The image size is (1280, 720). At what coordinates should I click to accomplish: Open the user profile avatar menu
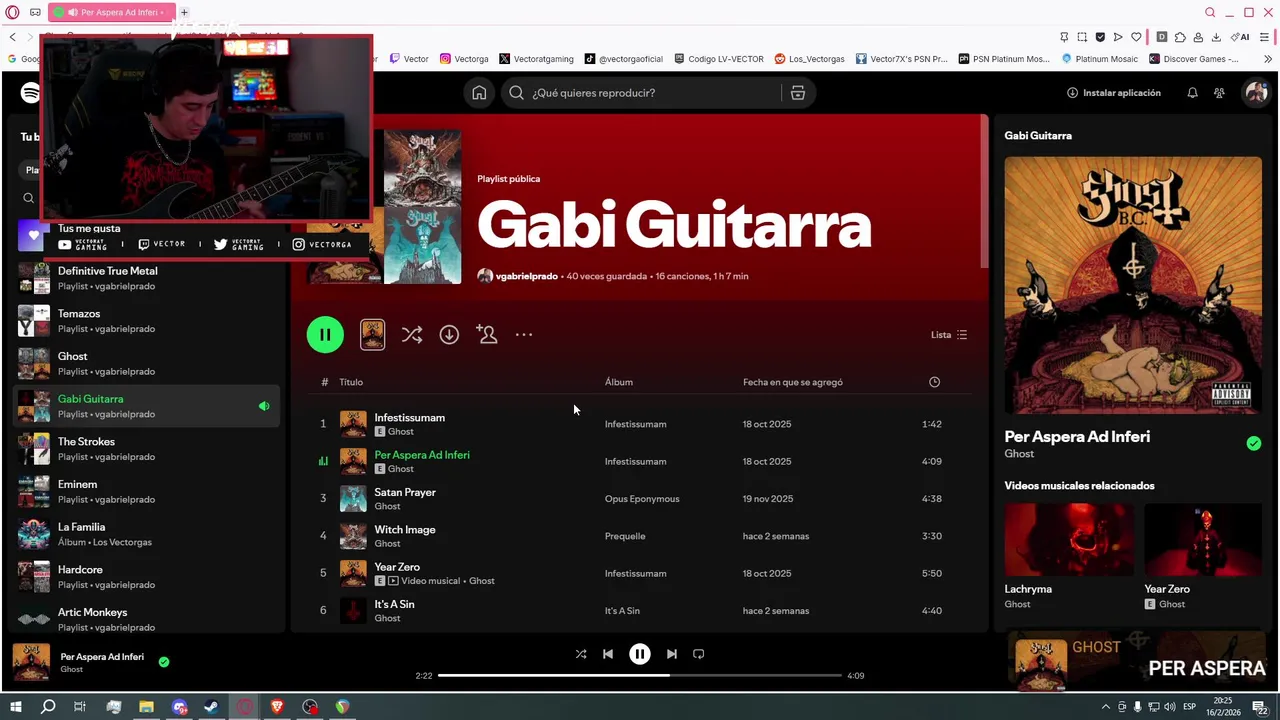point(1255,93)
